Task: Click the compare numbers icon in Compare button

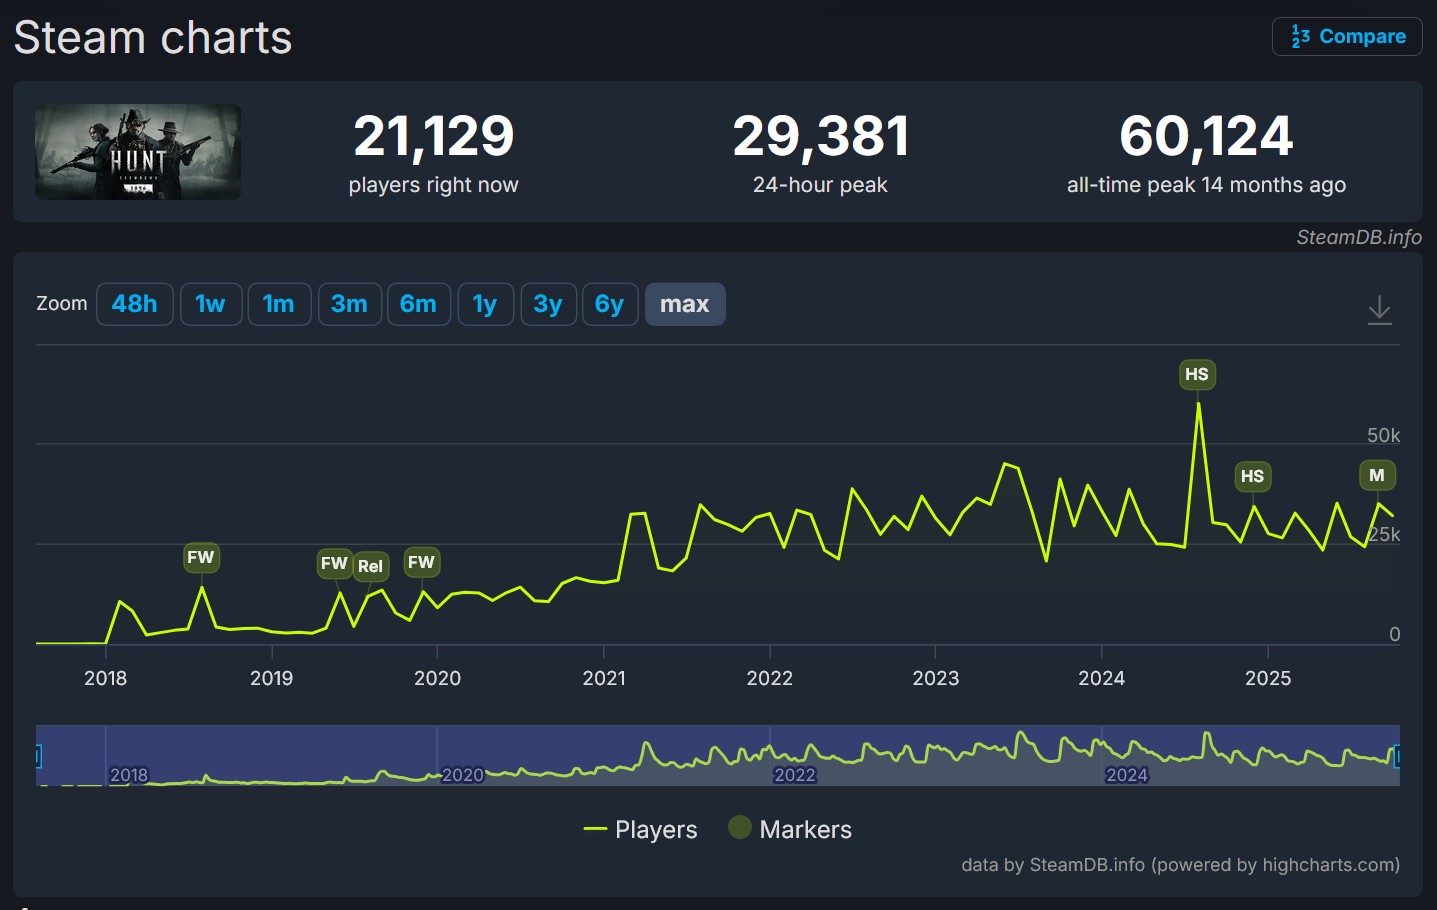Action: (1300, 37)
